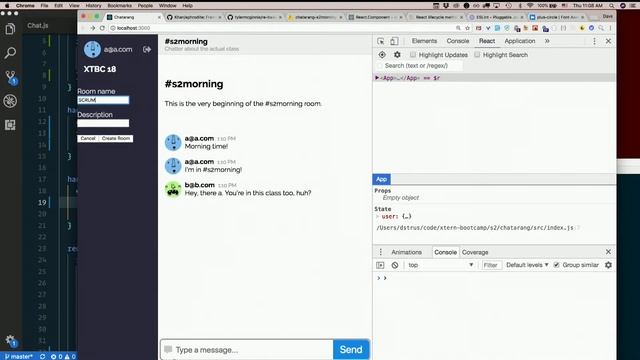Screen dimensions: 640x360
Task: Select the React DevTools tab
Action: point(487,41)
